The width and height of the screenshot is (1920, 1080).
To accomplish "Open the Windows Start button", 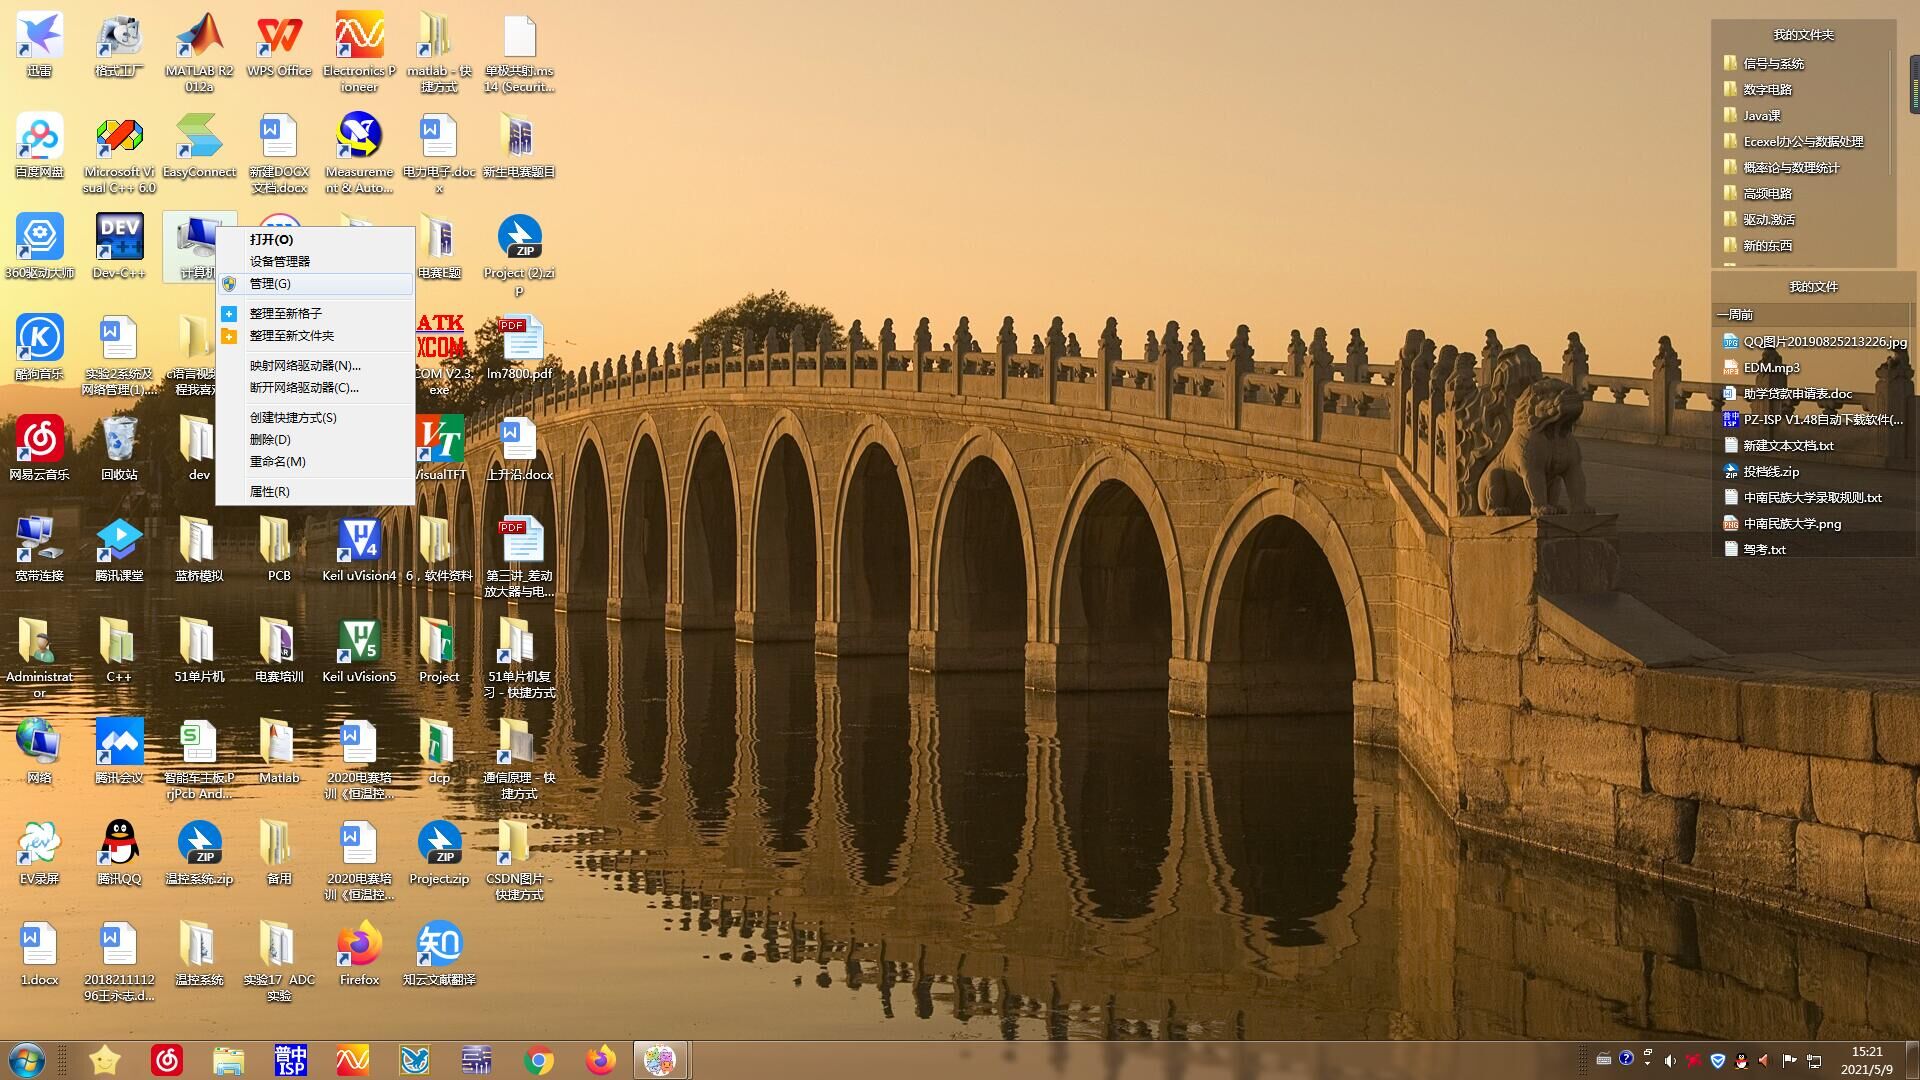I will 27,1060.
